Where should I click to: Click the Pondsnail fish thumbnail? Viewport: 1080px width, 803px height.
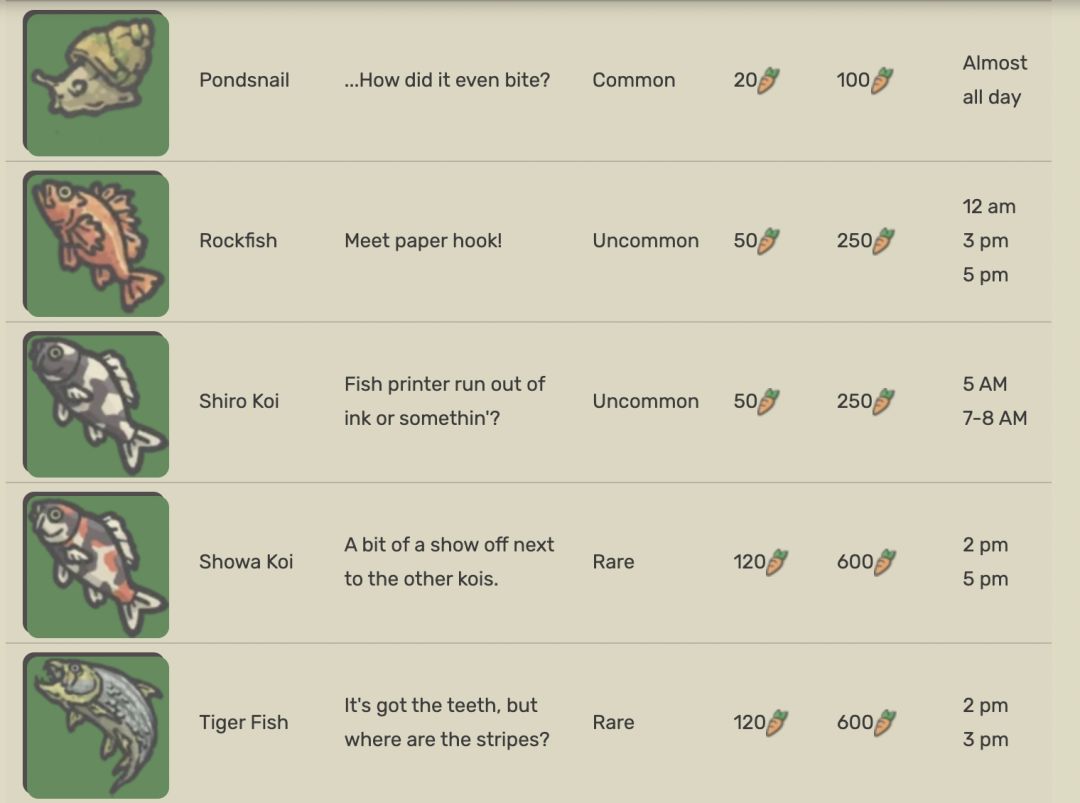pos(96,84)
